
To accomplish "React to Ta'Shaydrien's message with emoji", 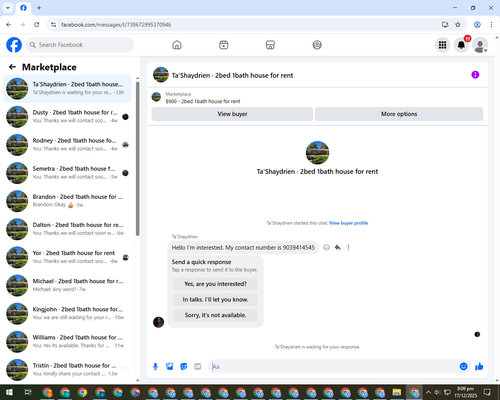I will [327, 247].
